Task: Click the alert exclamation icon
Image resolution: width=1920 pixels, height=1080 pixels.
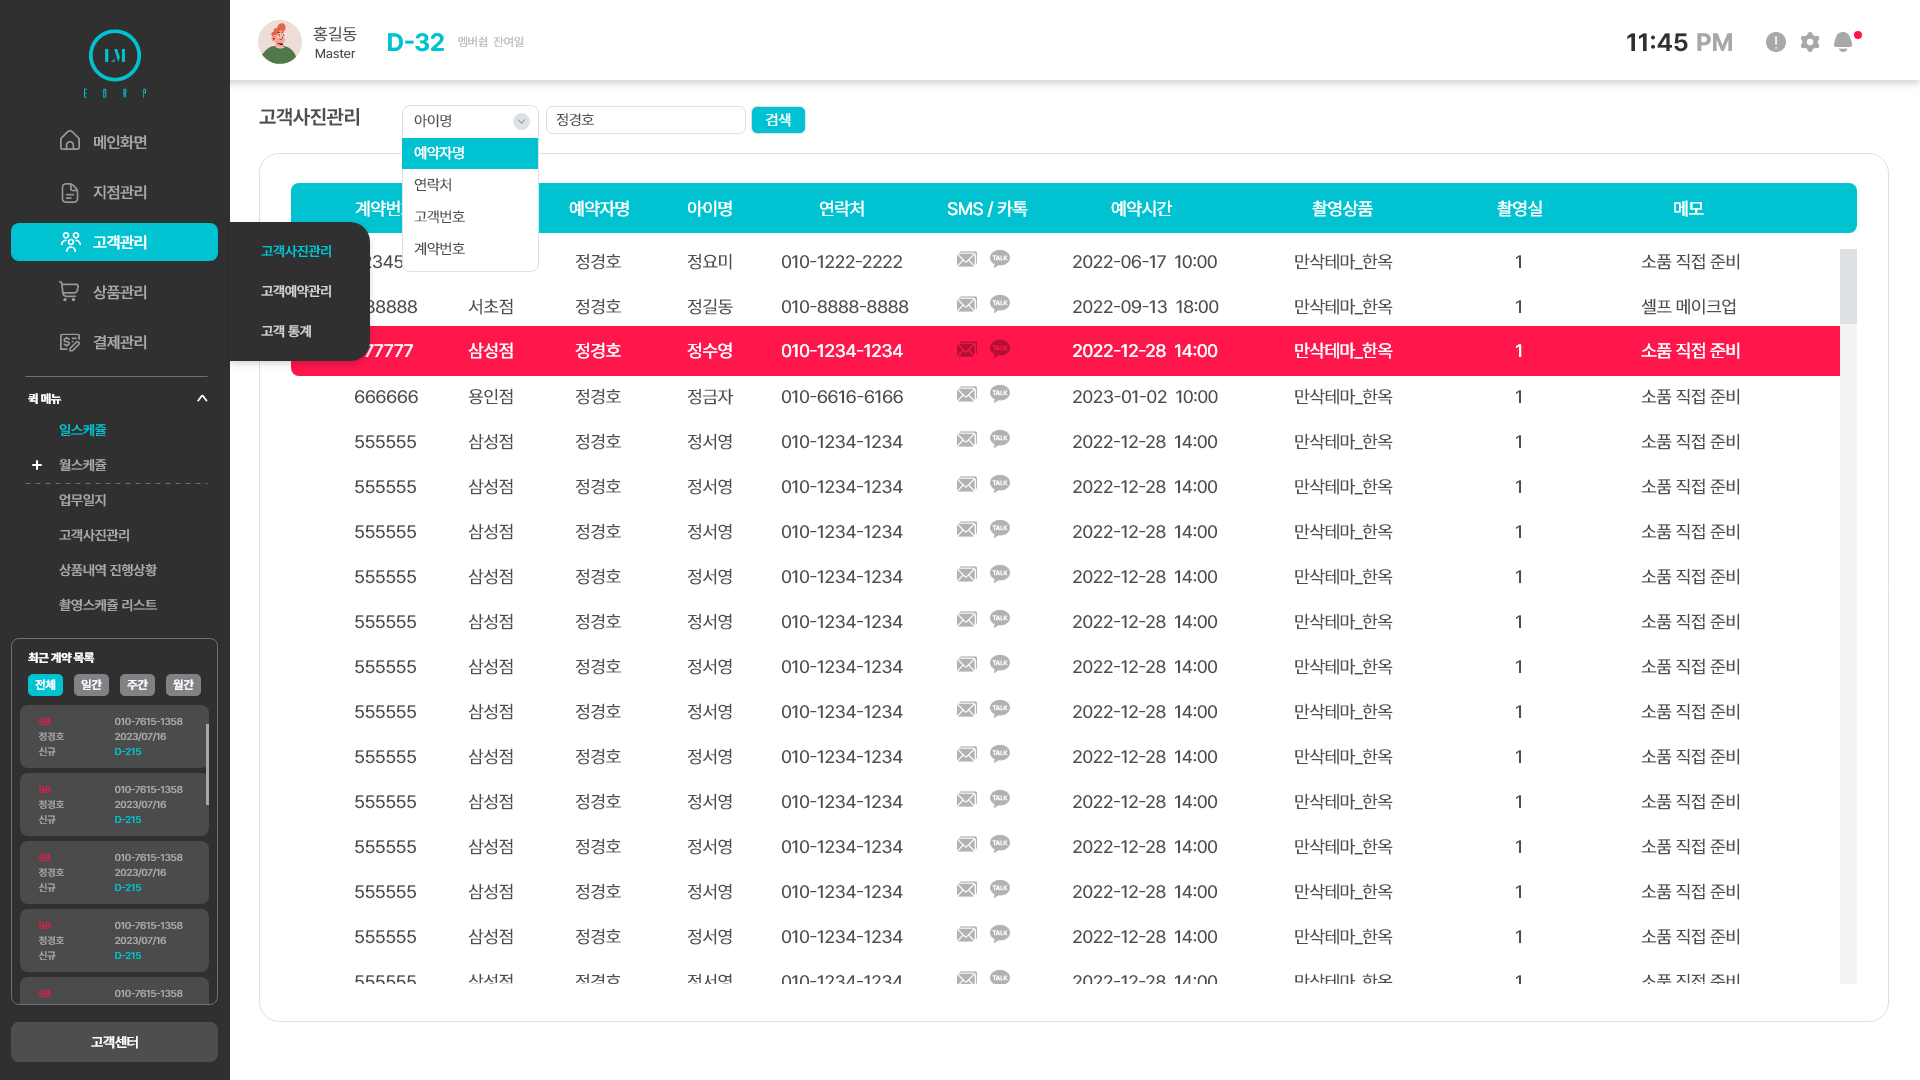Action: tap(1776, 42)
